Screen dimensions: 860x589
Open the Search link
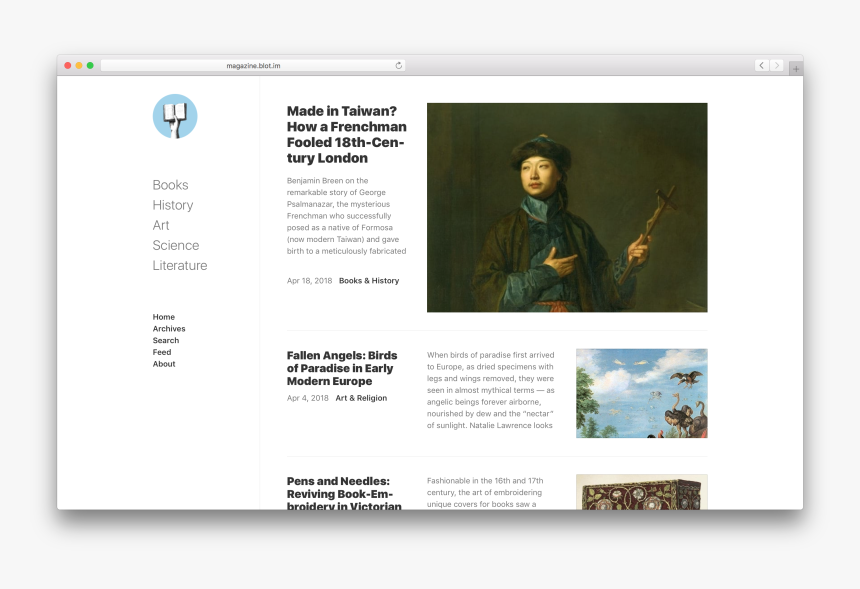pyautogui.click(x=166, y=341)
